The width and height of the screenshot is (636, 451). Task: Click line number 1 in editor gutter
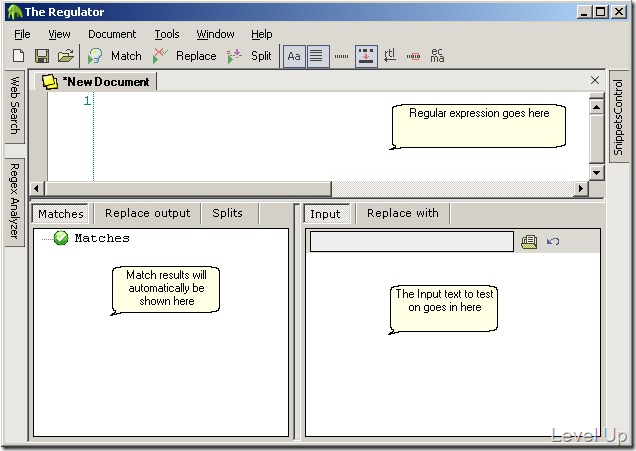[87, 100]
